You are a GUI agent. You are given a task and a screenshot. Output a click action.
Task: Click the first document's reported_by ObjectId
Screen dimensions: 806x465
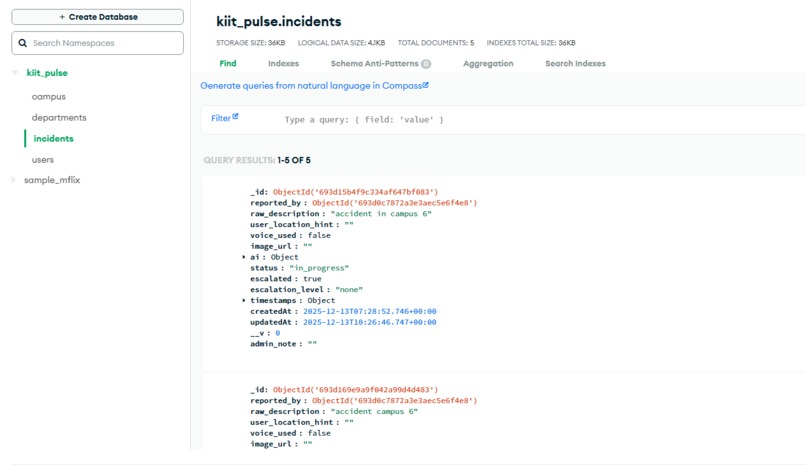pos(394,203)
